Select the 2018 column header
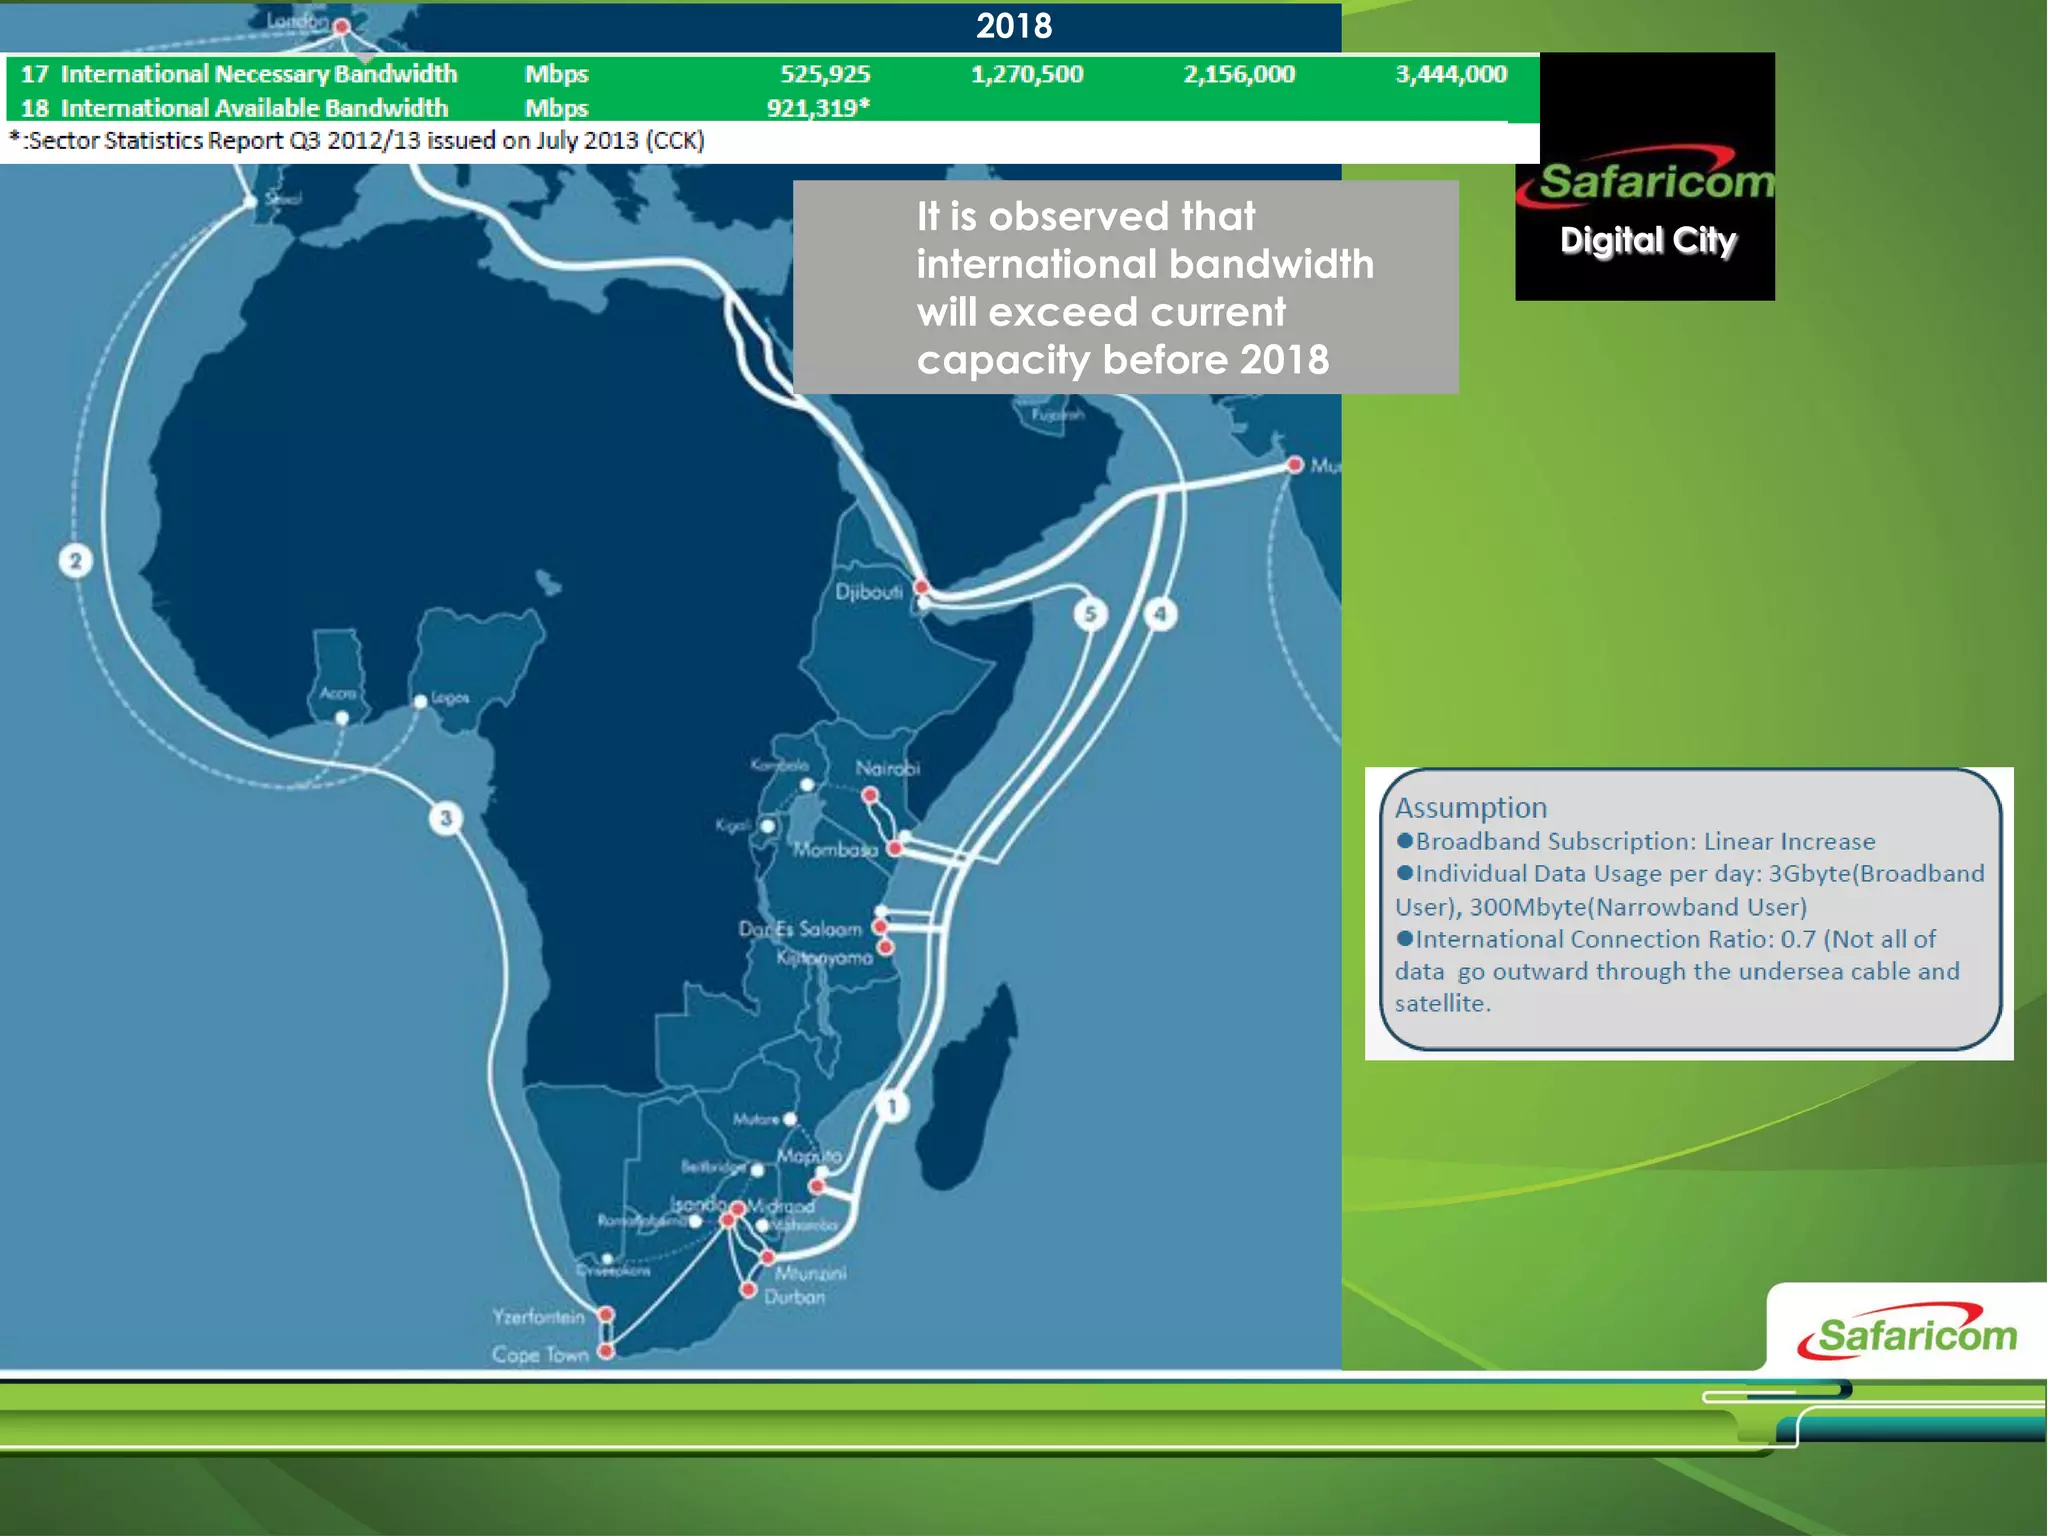Image resolution: width=2048 pixels, height=1536 pixels. 1013,26
